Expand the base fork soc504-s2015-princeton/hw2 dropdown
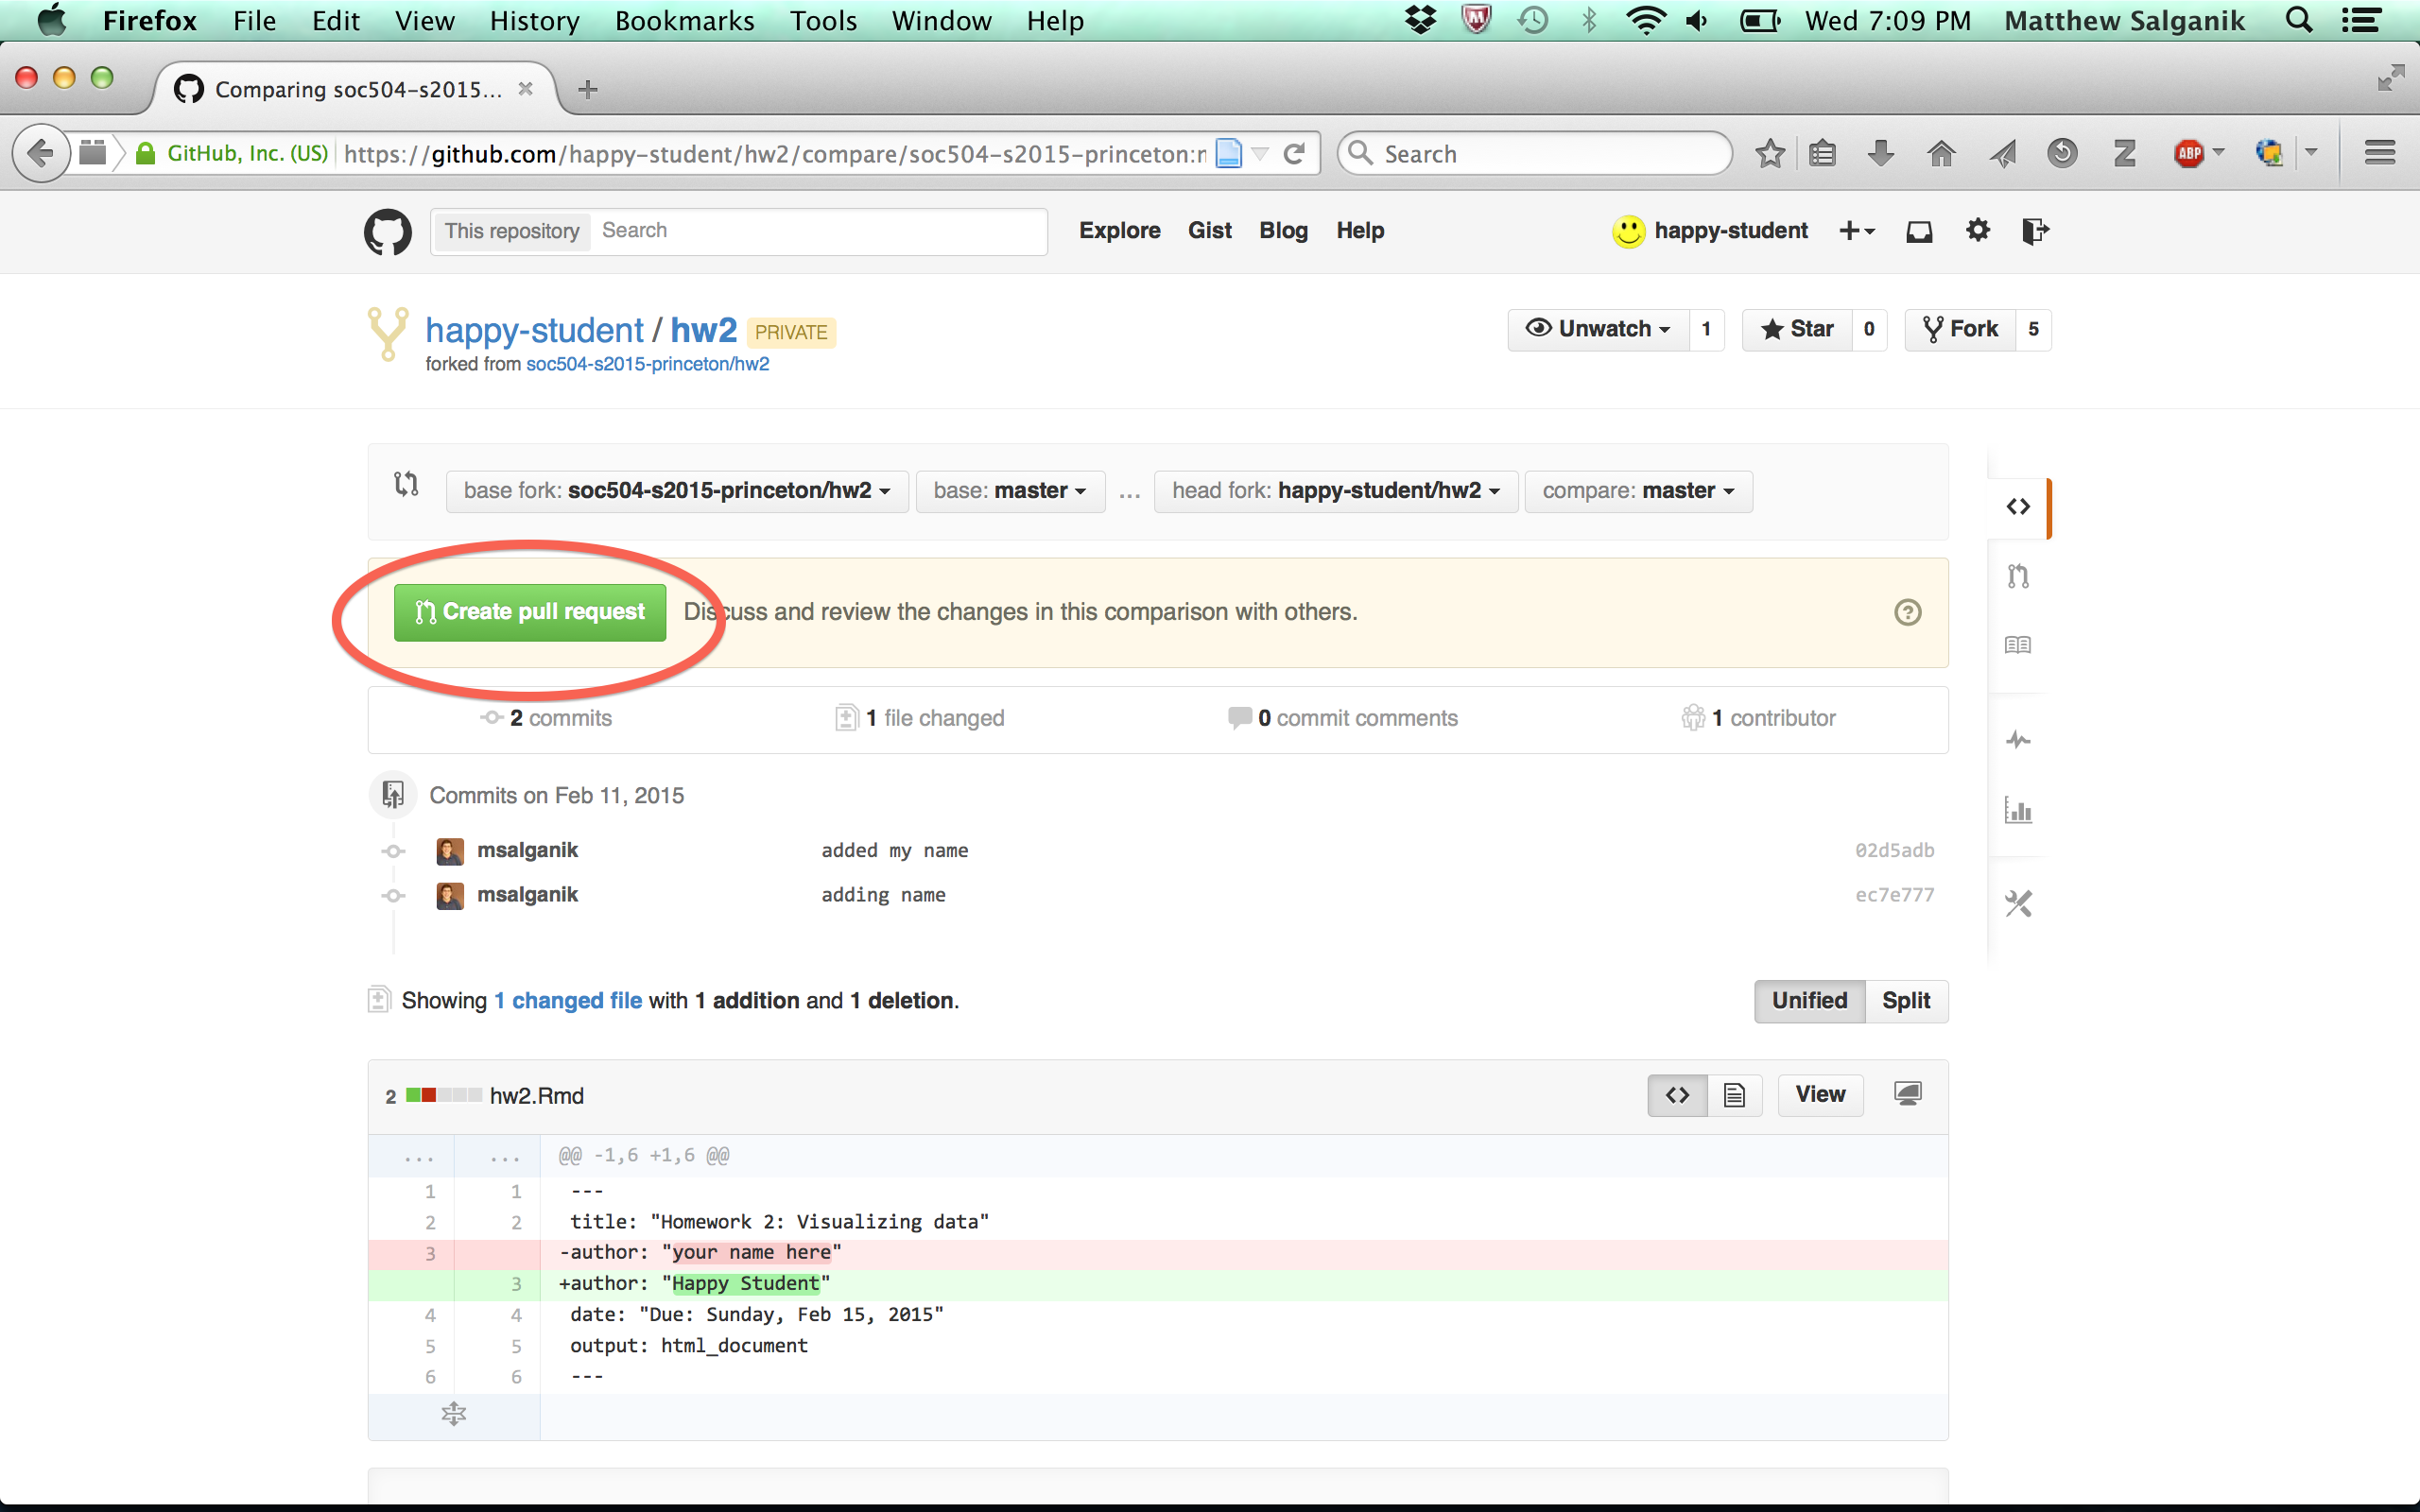Screen dimensions: 2420x1512 pyautogui.click(x=677, y=491)
